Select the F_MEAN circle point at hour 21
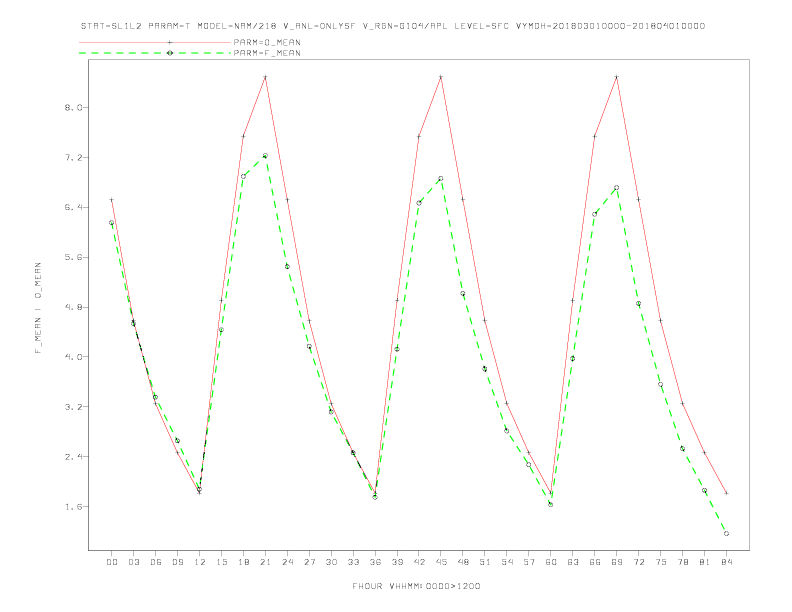The image size is (792, 612). (x=265, y=156)
